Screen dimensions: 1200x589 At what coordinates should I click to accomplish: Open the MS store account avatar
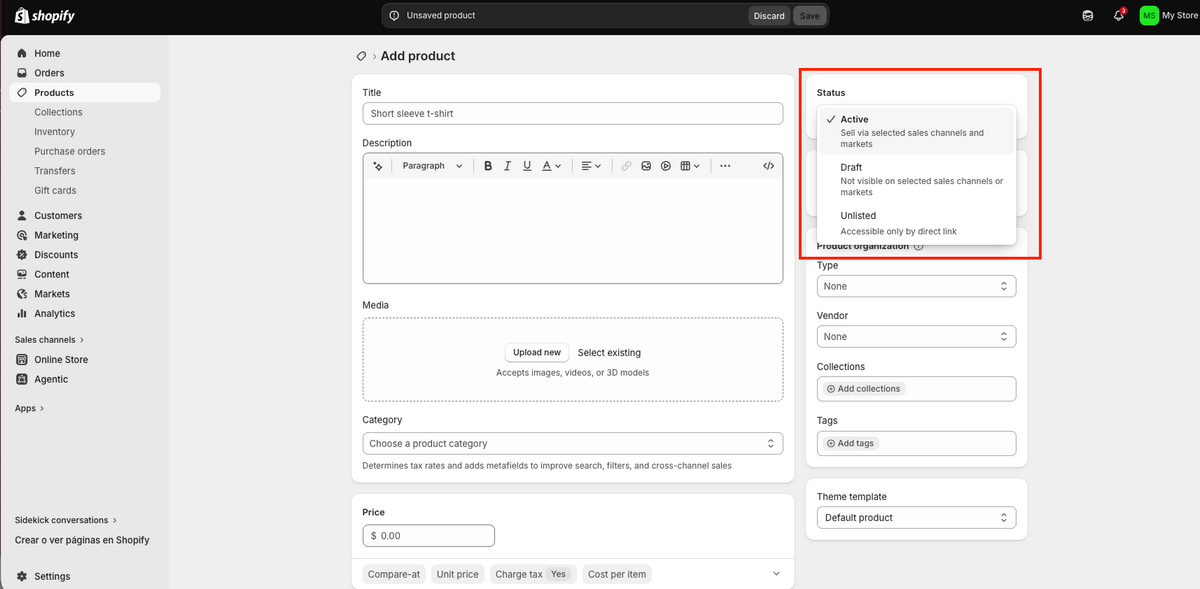point(1149,16)
